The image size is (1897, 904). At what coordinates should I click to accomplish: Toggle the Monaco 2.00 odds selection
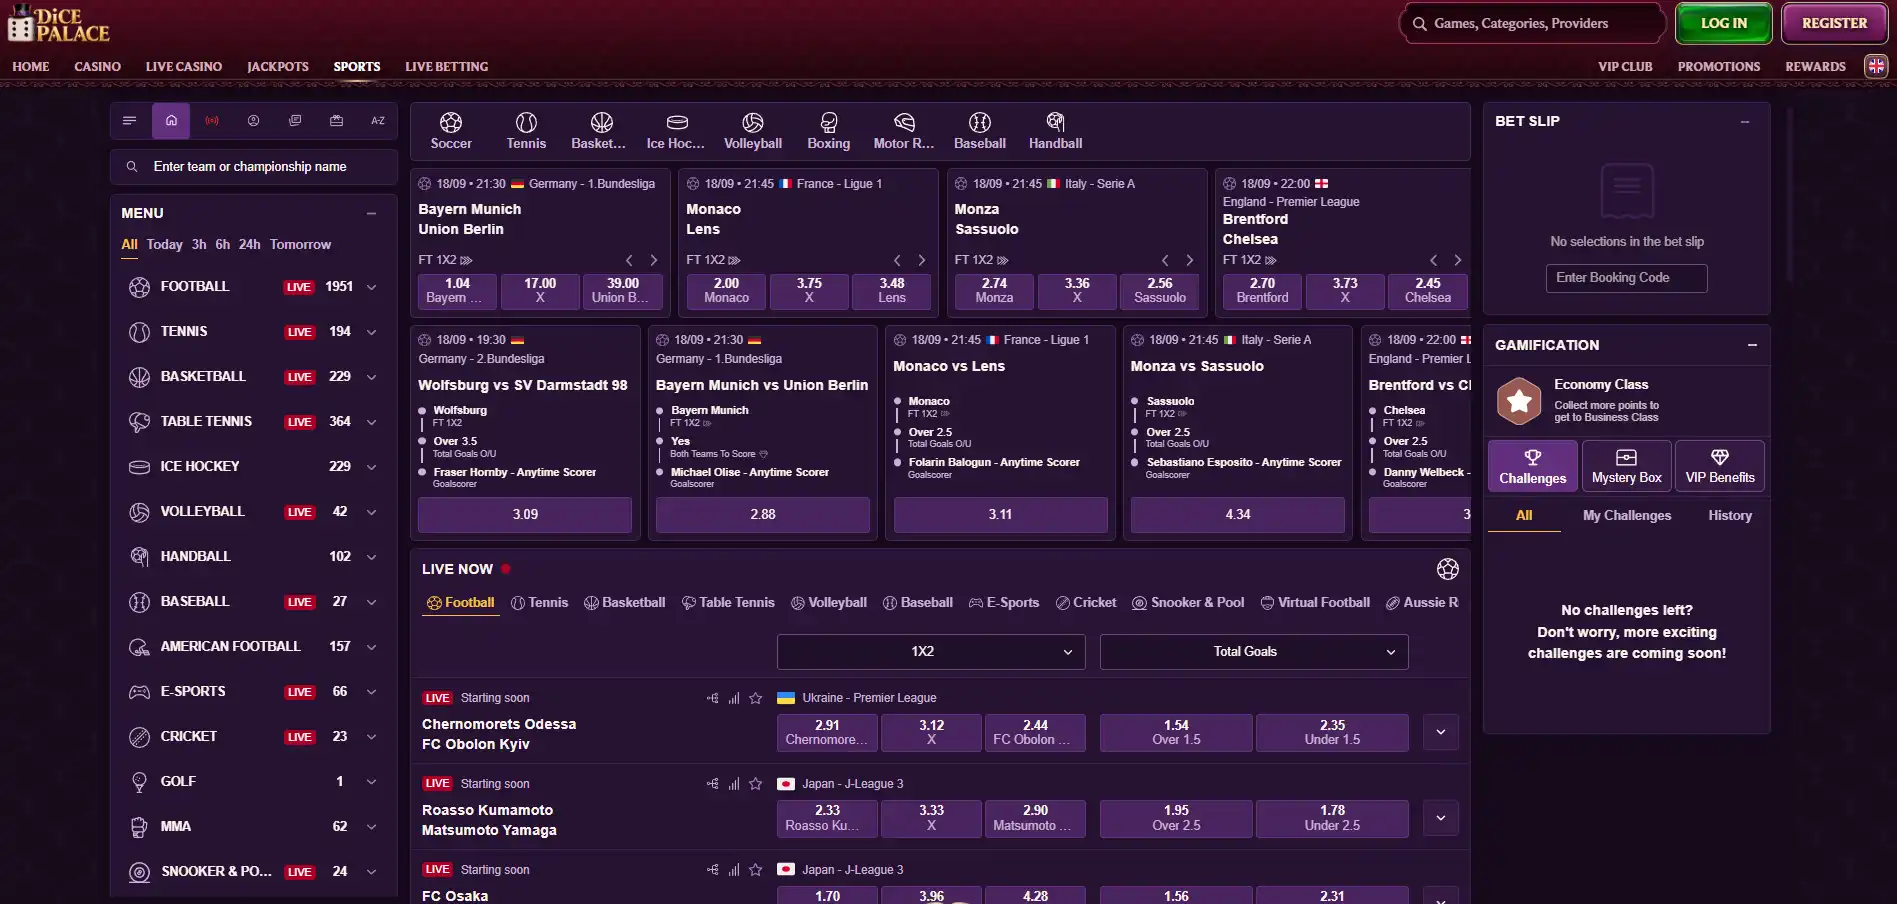[726, 291]
